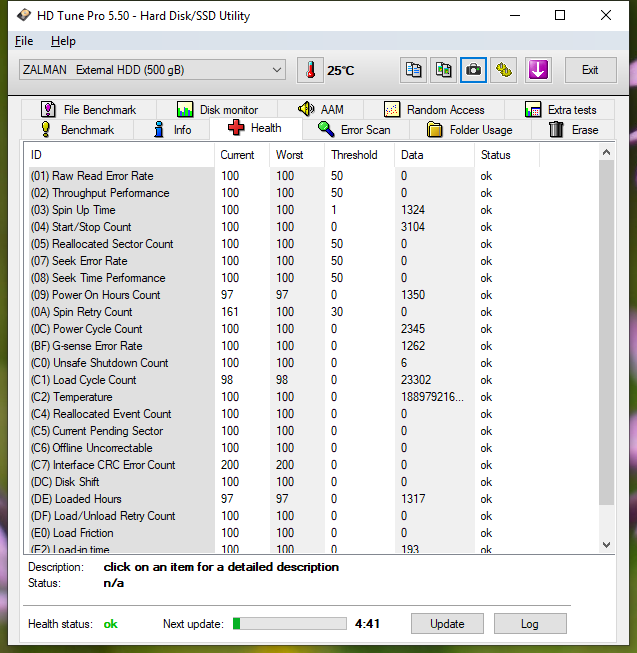Click the Log button
This screenshot has width=637, height=653.
point(530,623)
